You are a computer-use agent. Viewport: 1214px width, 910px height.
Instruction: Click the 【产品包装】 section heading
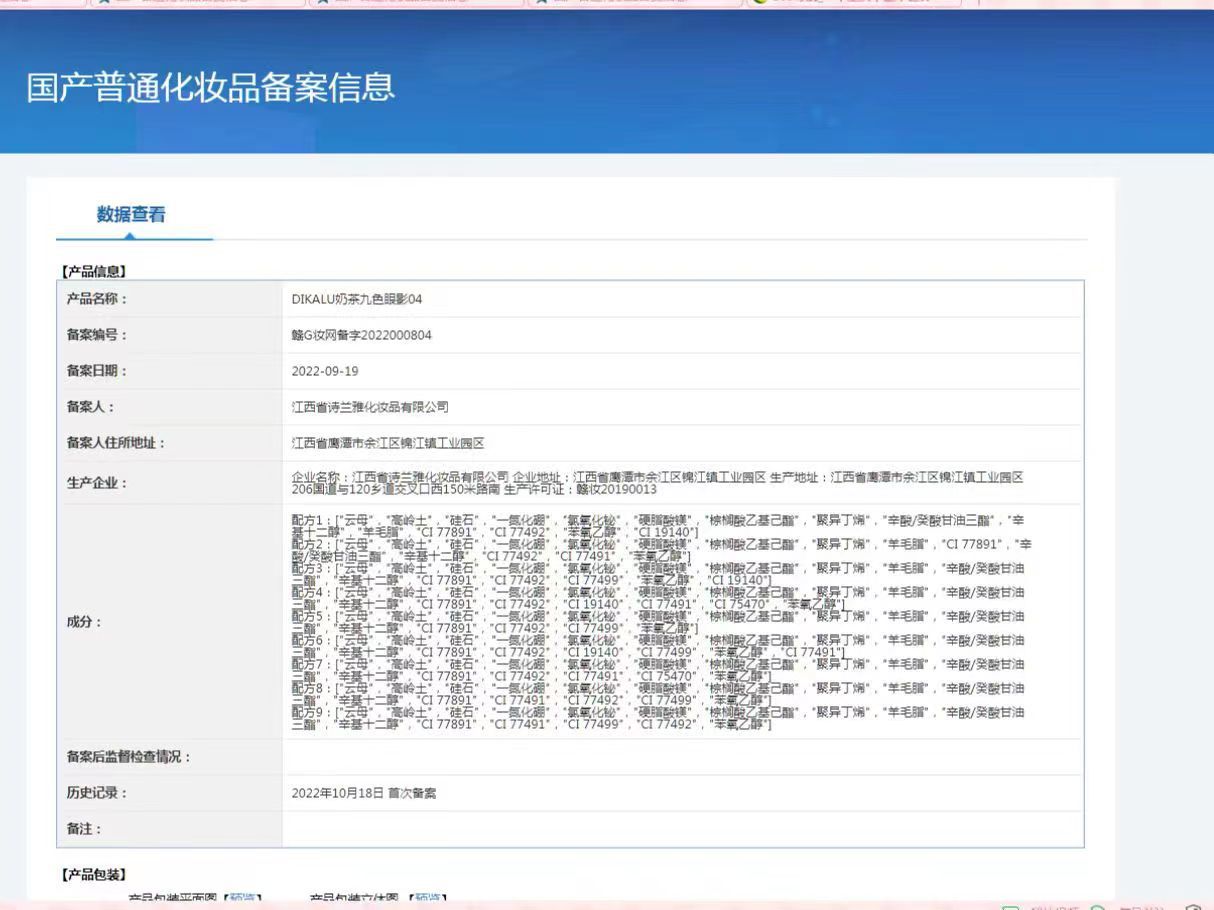[x=95, y=875]
